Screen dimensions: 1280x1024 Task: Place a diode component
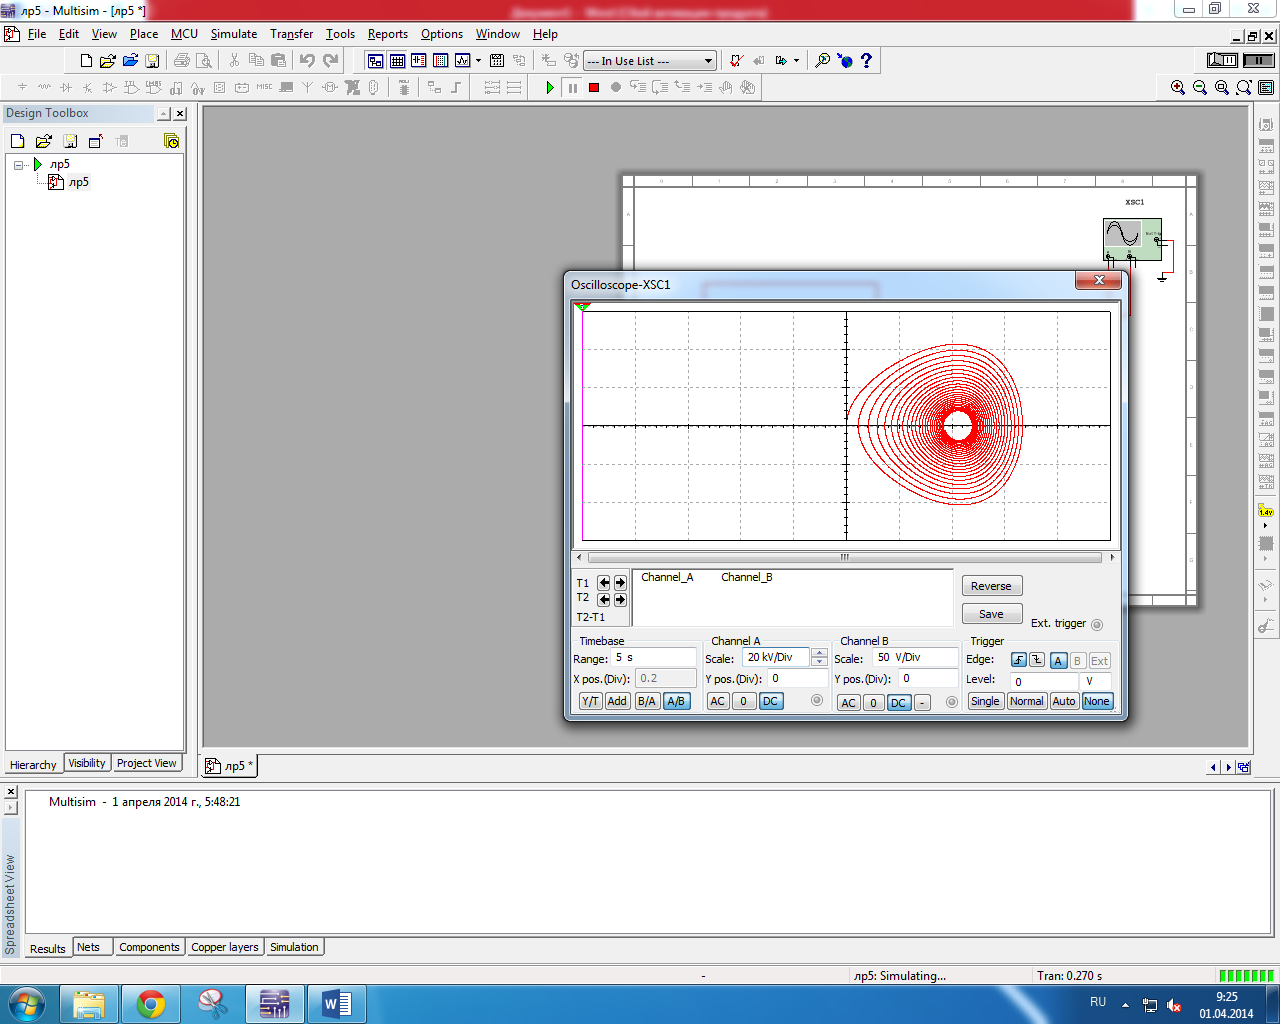(66, 88)
